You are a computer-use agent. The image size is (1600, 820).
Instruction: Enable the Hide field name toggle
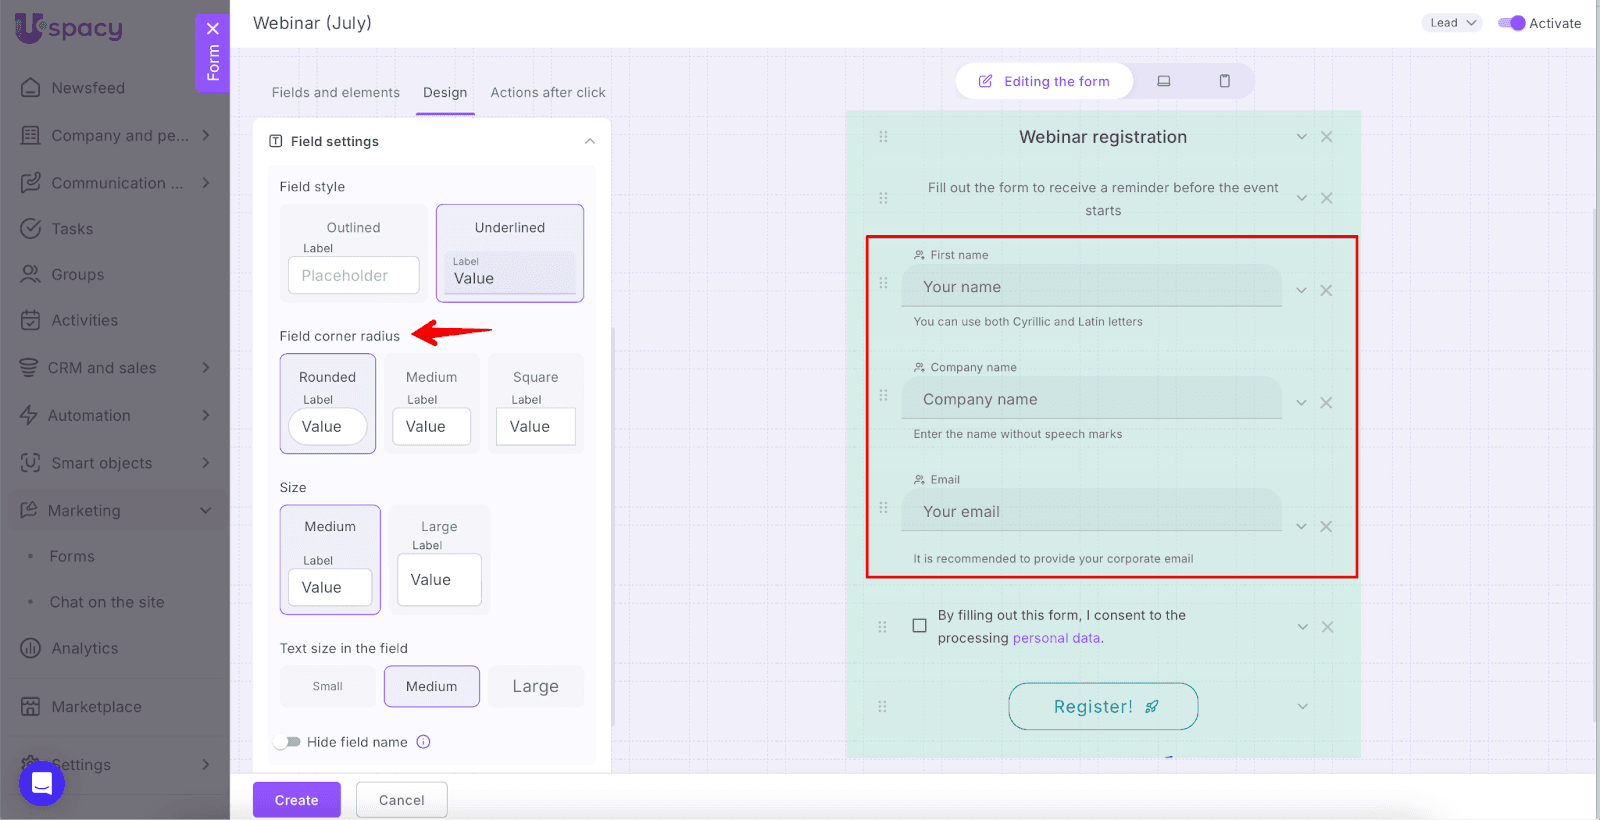pyautogui.click(x=288, y=742)
